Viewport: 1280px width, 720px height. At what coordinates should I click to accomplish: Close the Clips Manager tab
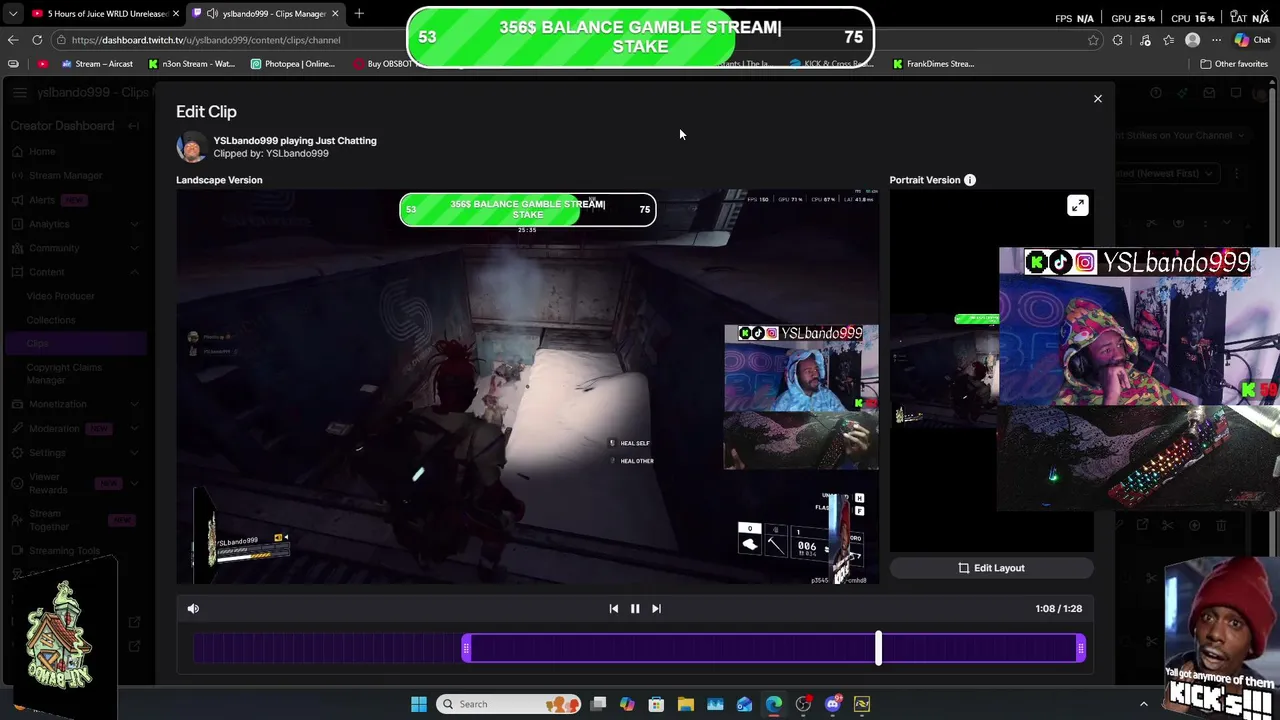pyautogui.click(x=335, y=13)
